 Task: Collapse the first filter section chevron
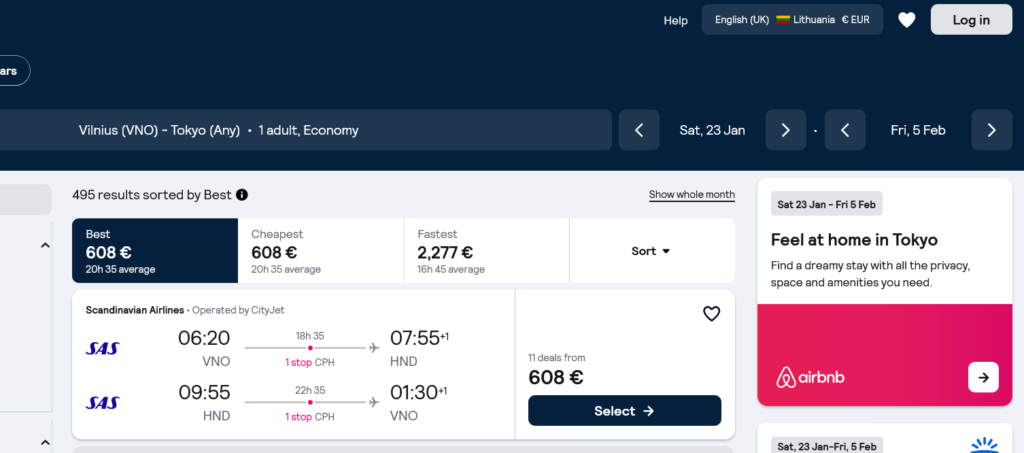point(45,245)
